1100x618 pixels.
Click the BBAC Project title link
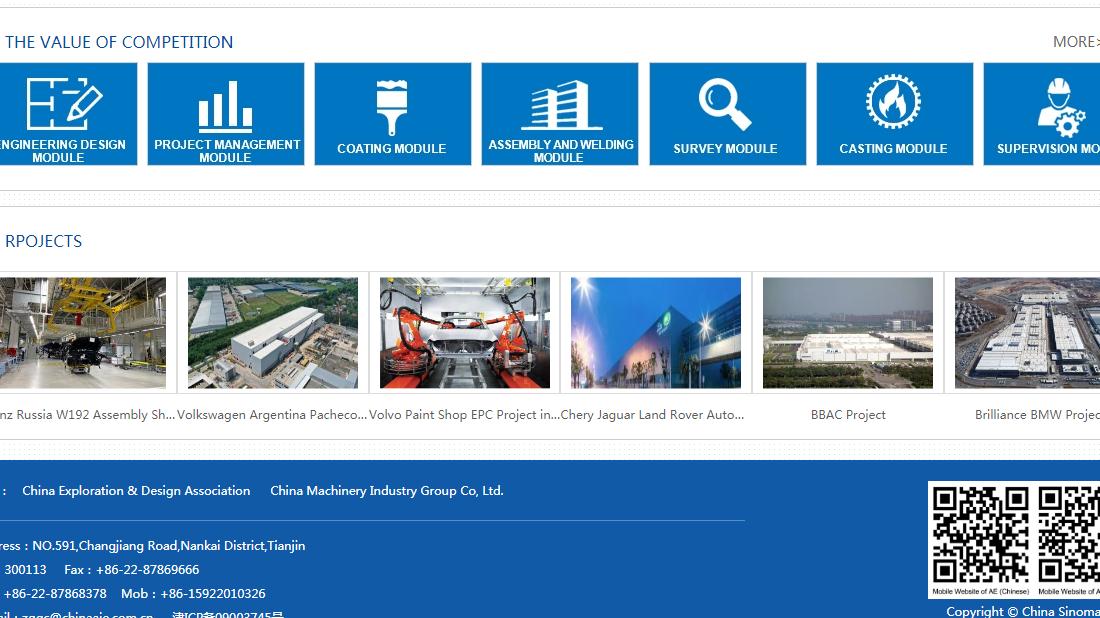tap(848, 415)
